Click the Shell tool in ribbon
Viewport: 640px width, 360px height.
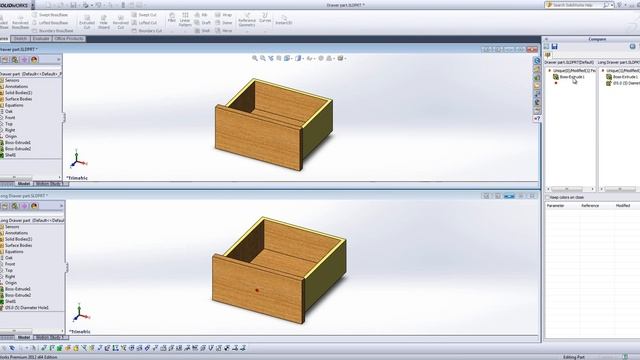[202, 31]
